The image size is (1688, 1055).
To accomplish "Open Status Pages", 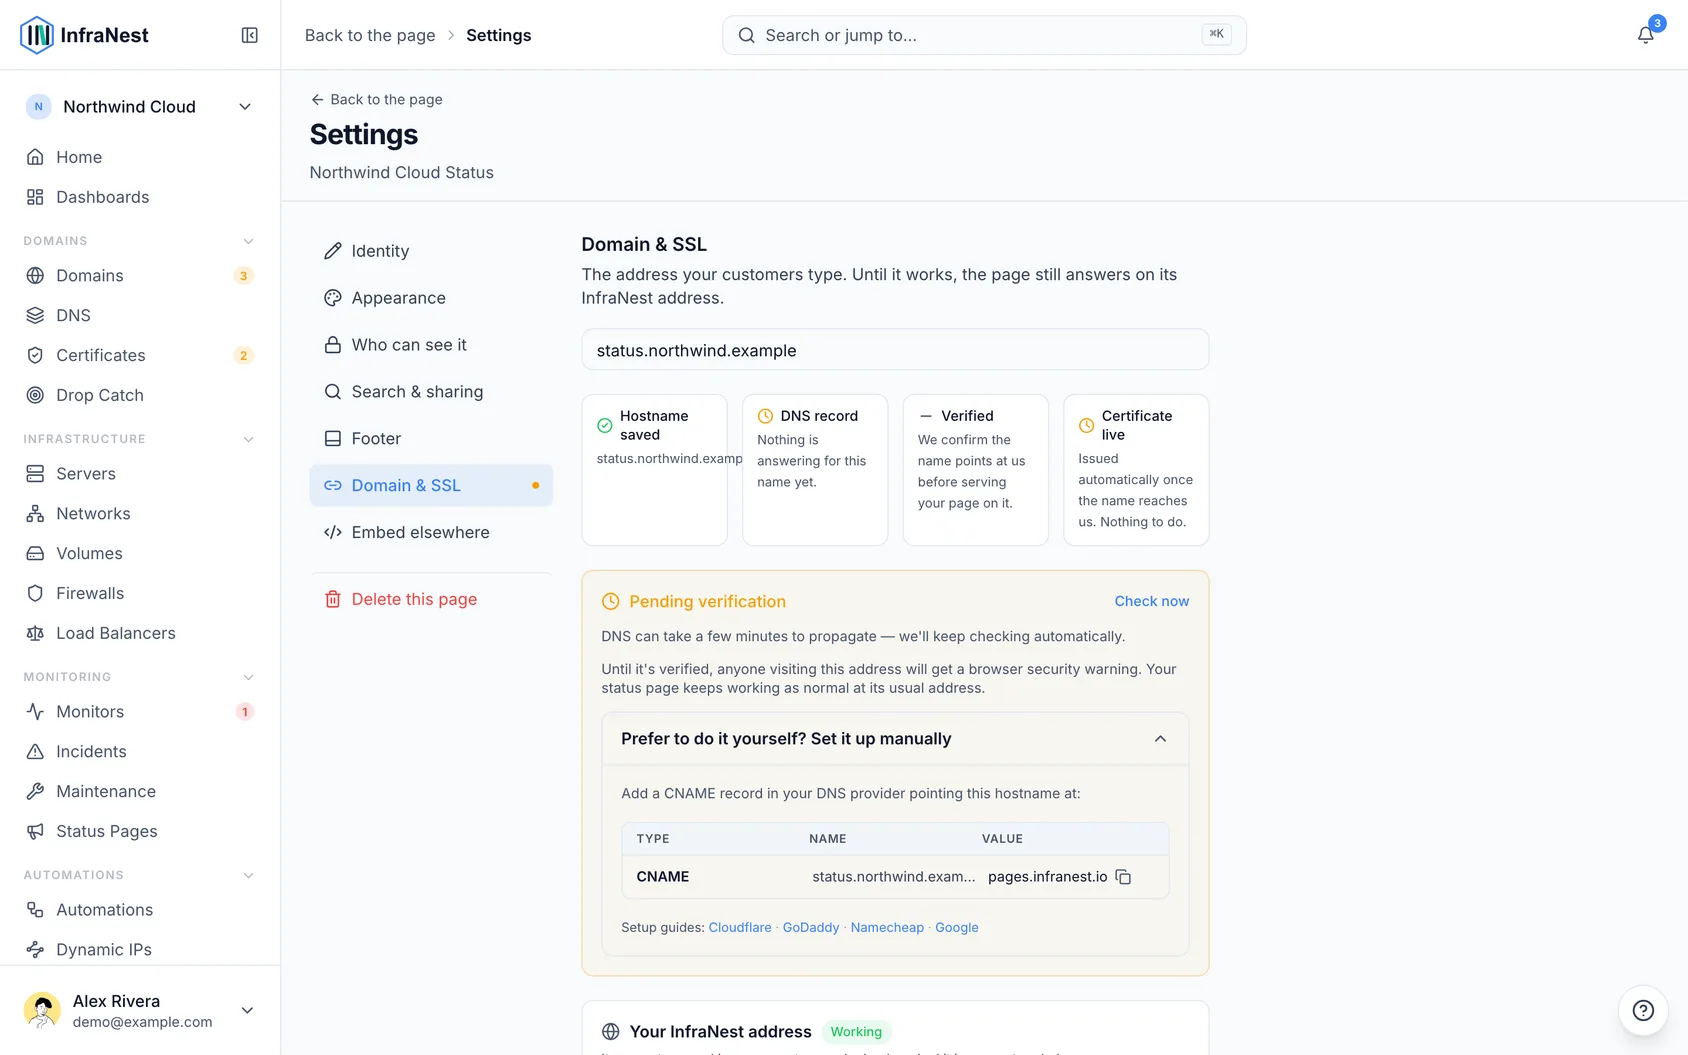I will (x=140, y=831).
